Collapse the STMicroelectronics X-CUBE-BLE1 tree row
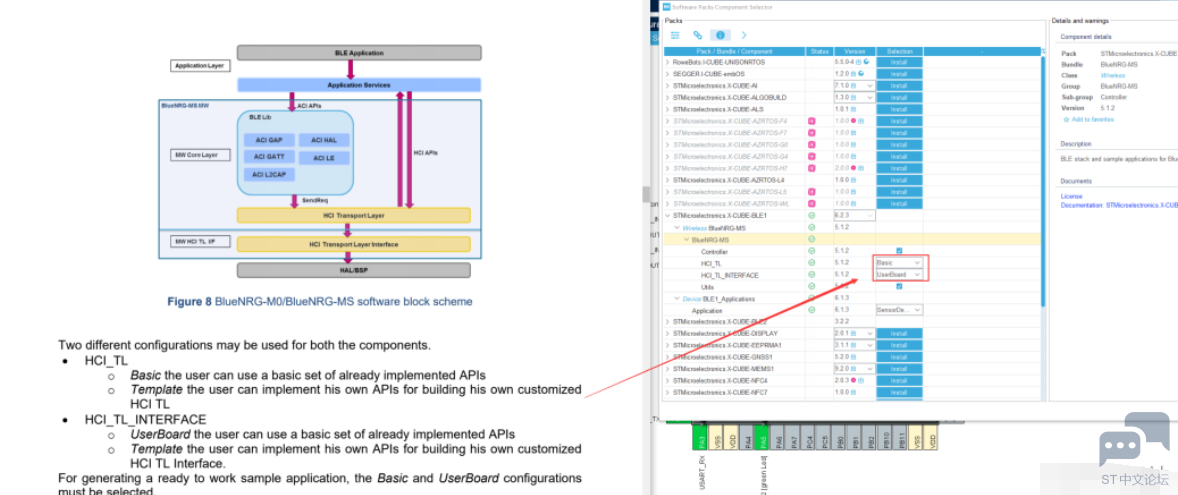1178x495 pixels. (x=668, y=216)
